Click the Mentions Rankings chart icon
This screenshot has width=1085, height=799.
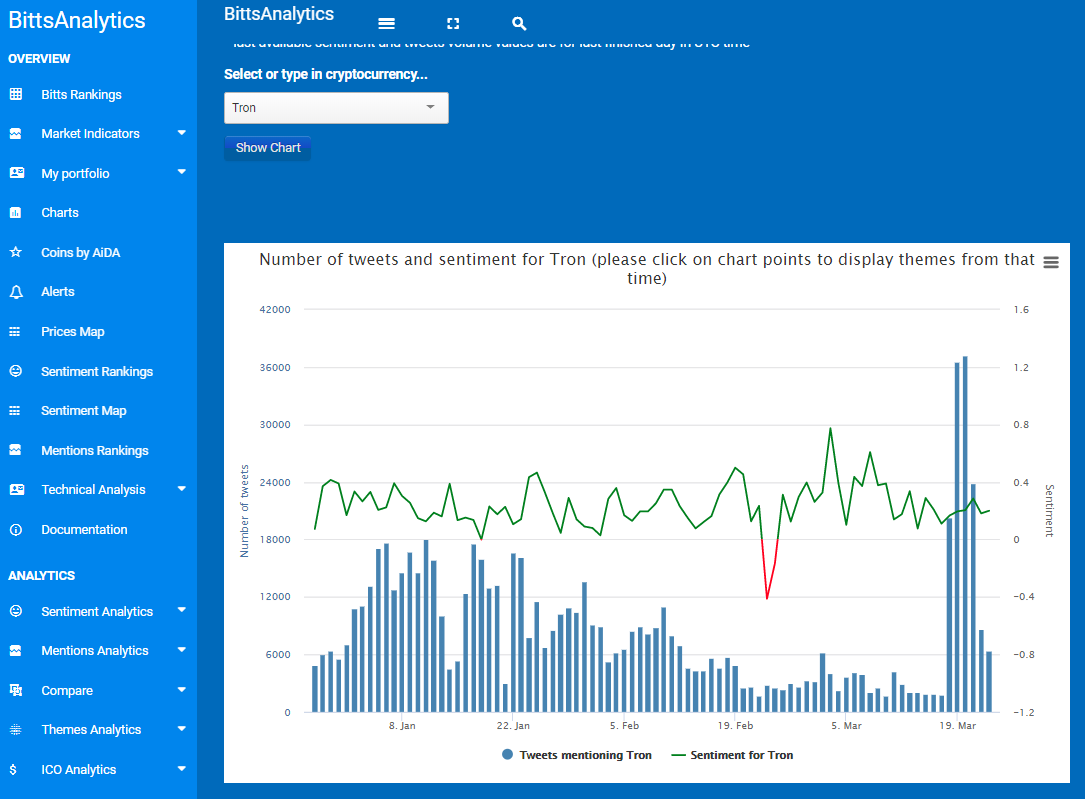tap(16, 450)
